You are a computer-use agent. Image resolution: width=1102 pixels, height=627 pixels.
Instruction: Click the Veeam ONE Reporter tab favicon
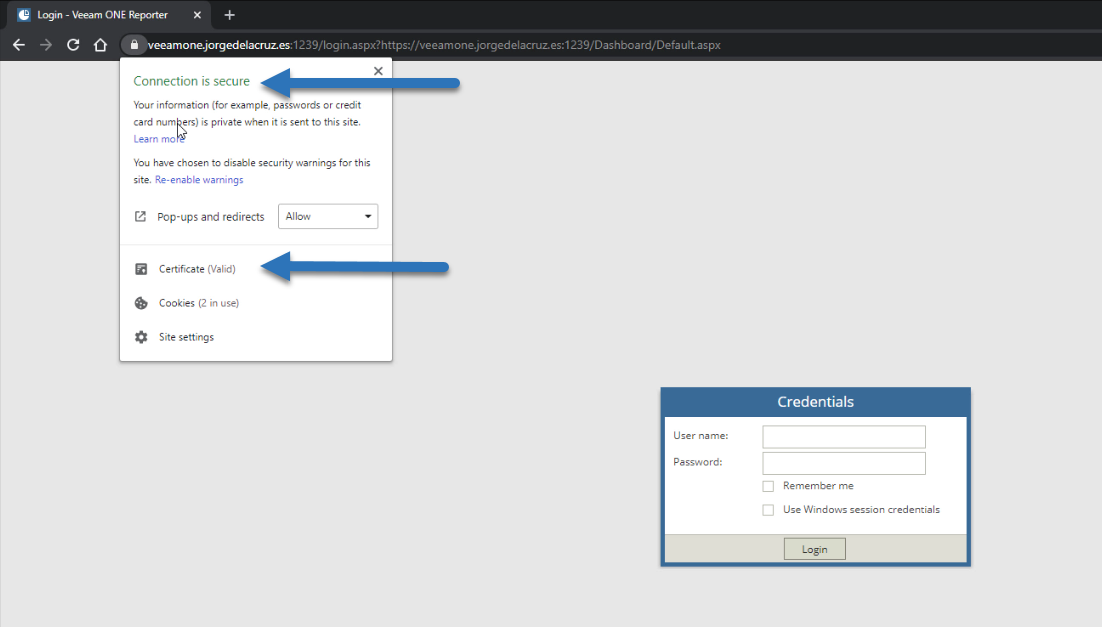[x=24, y=15]
